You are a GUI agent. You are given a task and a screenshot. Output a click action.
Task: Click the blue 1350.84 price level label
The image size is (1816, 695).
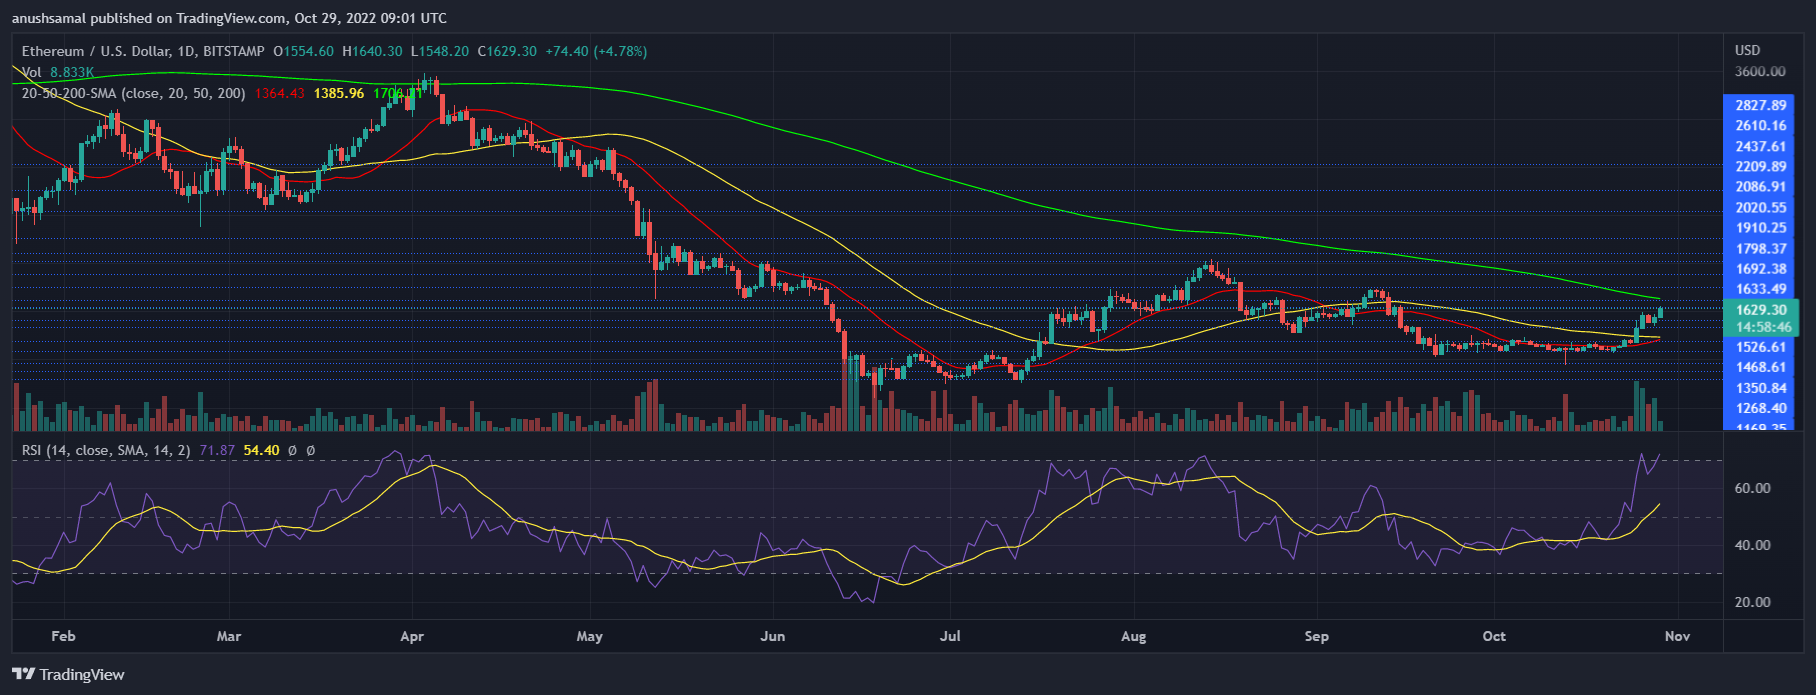tap(1761, 388)
